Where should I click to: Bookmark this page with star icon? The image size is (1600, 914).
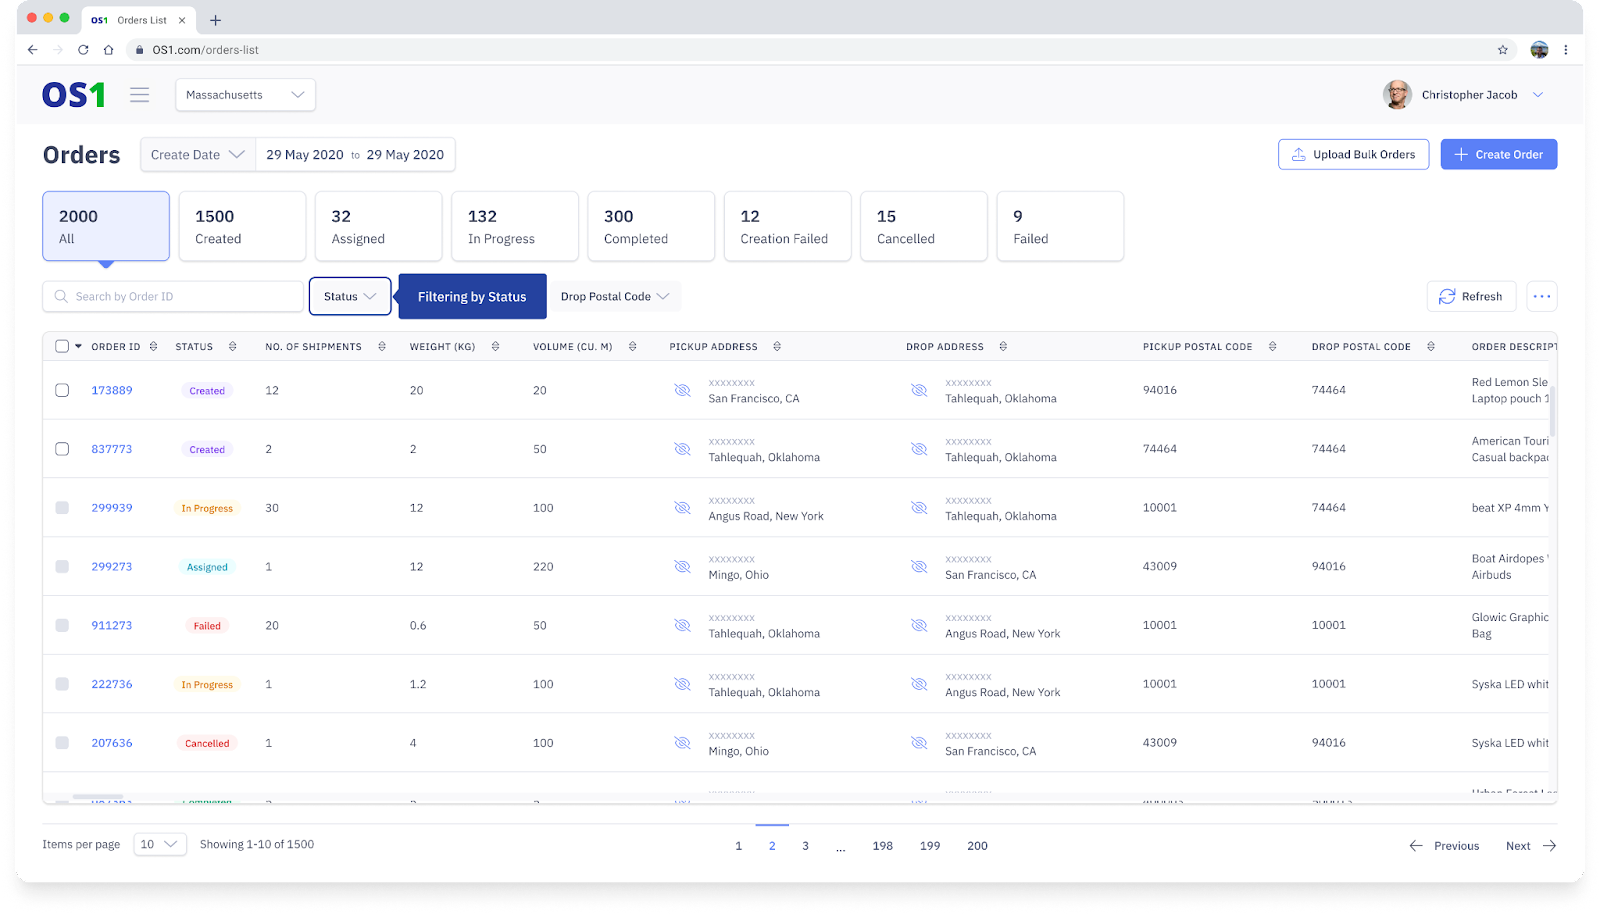(1502, 50)
